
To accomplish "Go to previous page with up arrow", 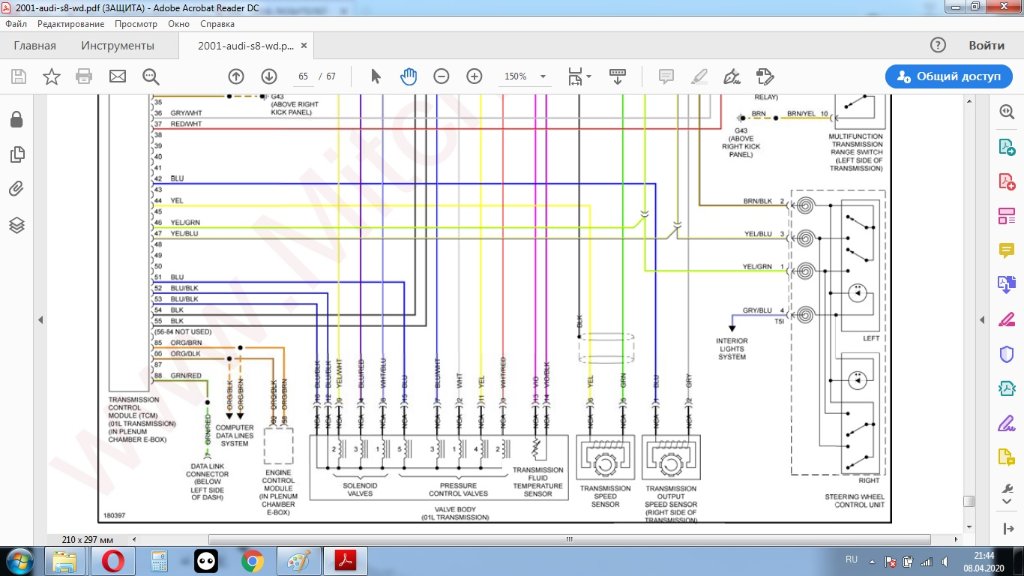I will [236, 76].
